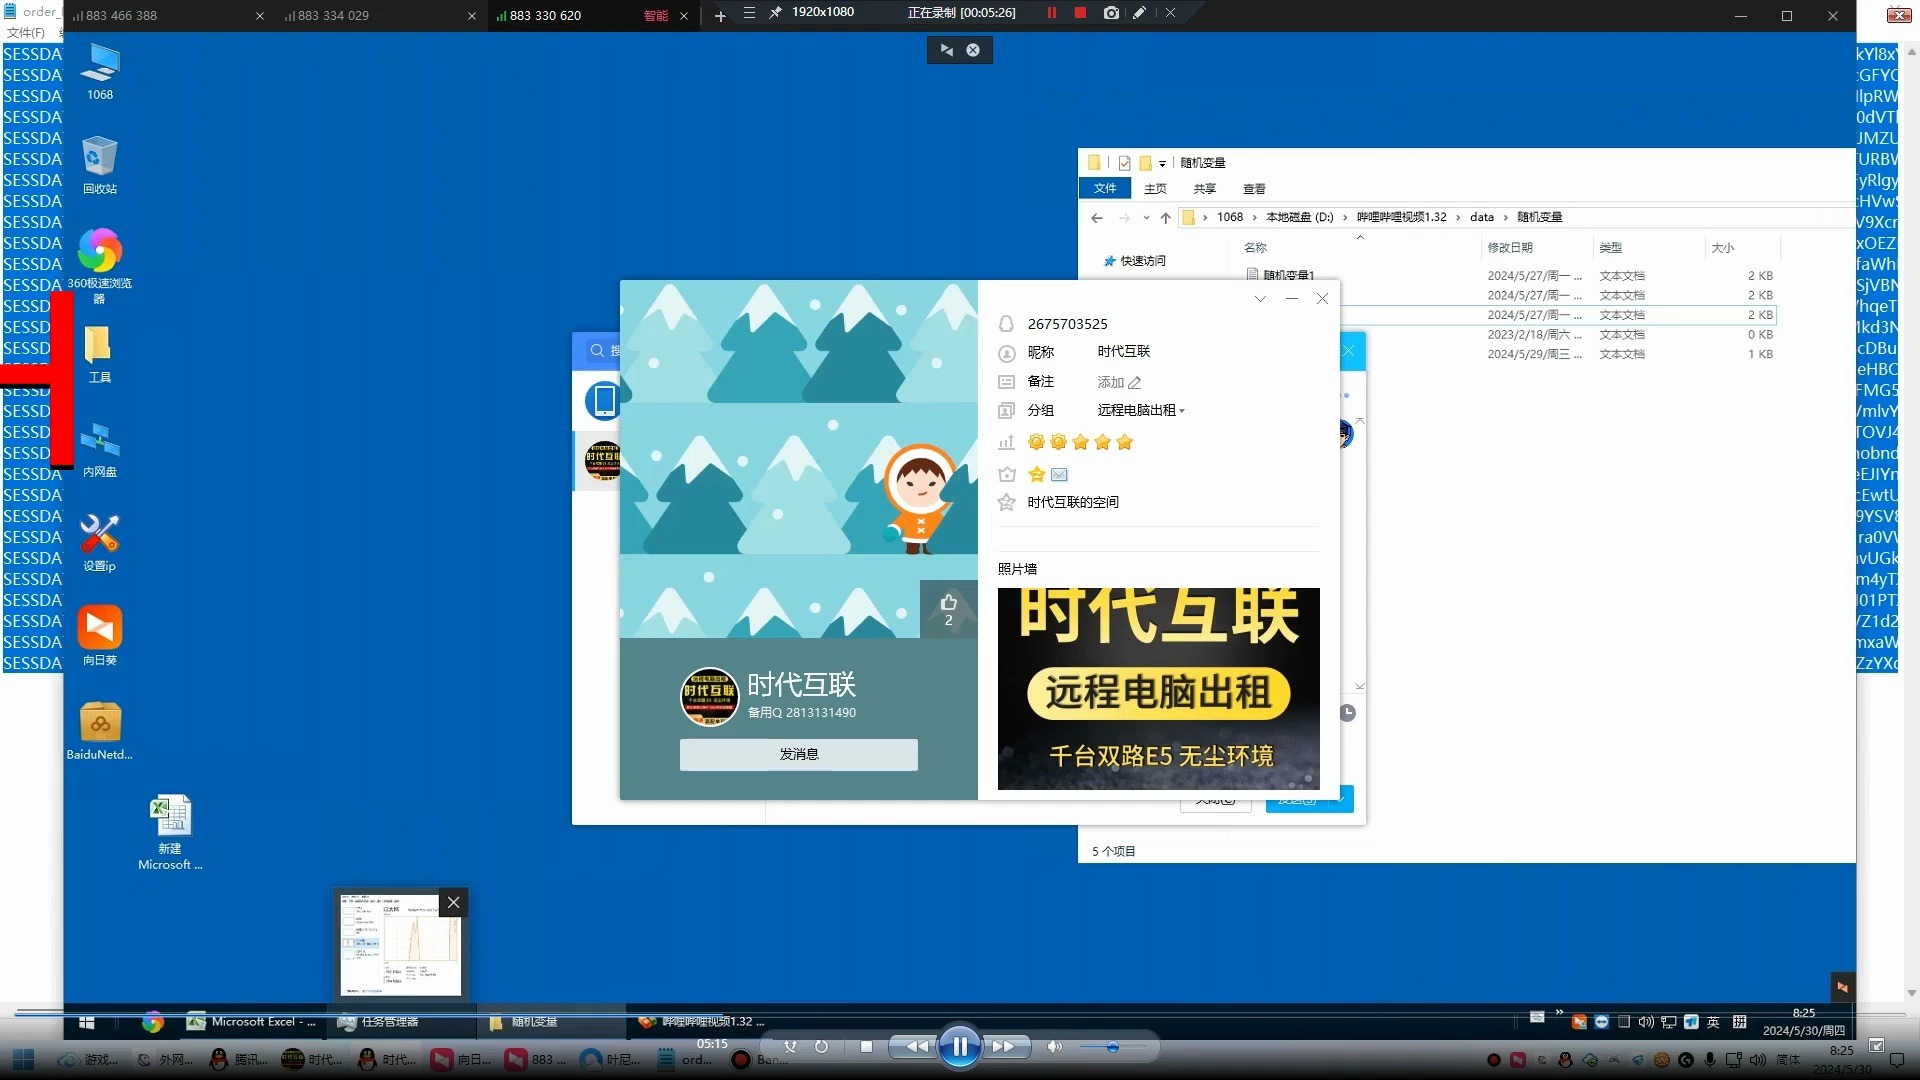Viewport: 1920px width, 1080px height.
Task: Click the 本地磁盘 (D:) breadcrumb
Action: pyautogui.click(x=1299, y=217)
